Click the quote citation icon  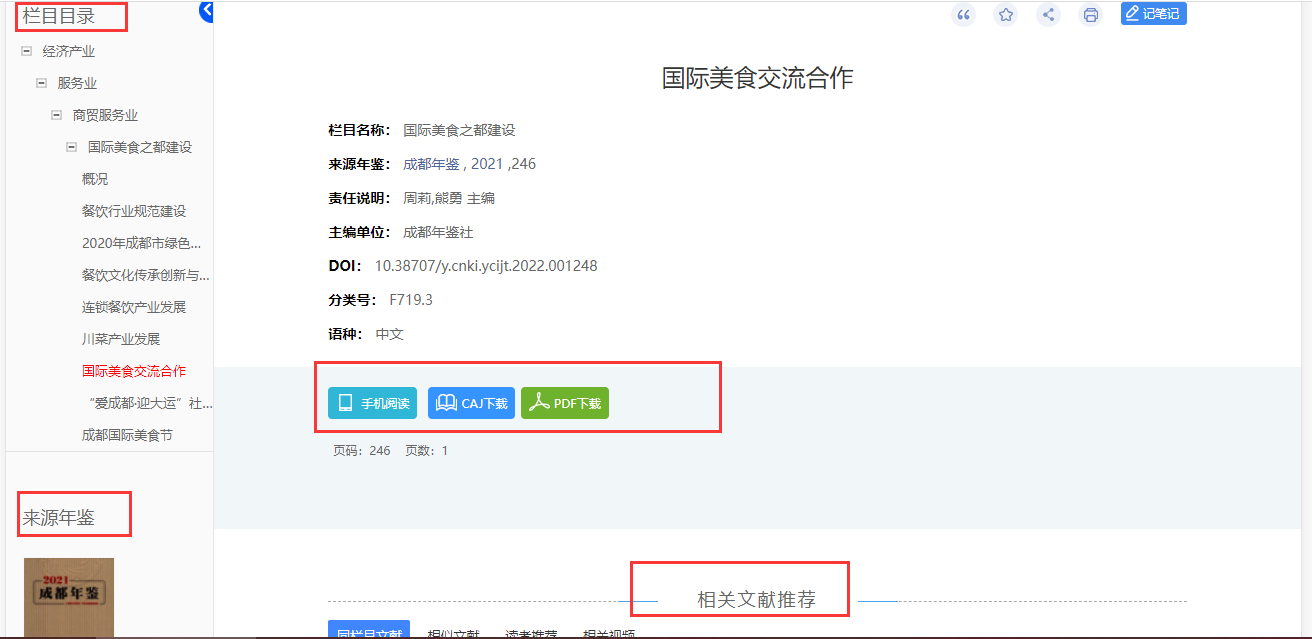pos(963,14)
